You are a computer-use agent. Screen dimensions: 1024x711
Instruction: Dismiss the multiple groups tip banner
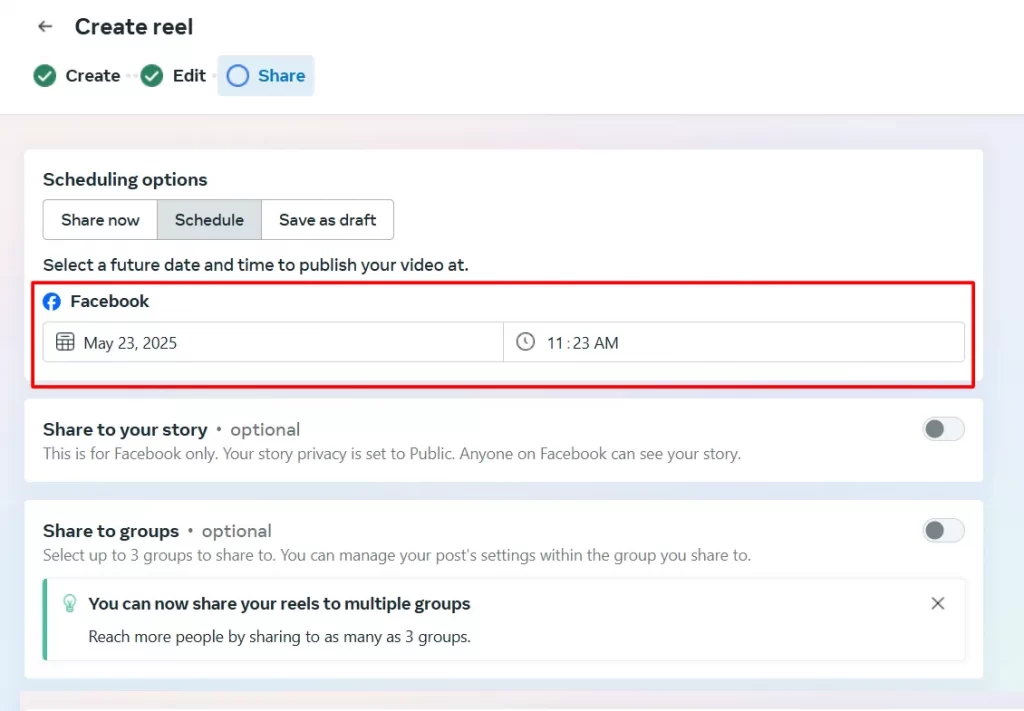[x=938, y=603]
